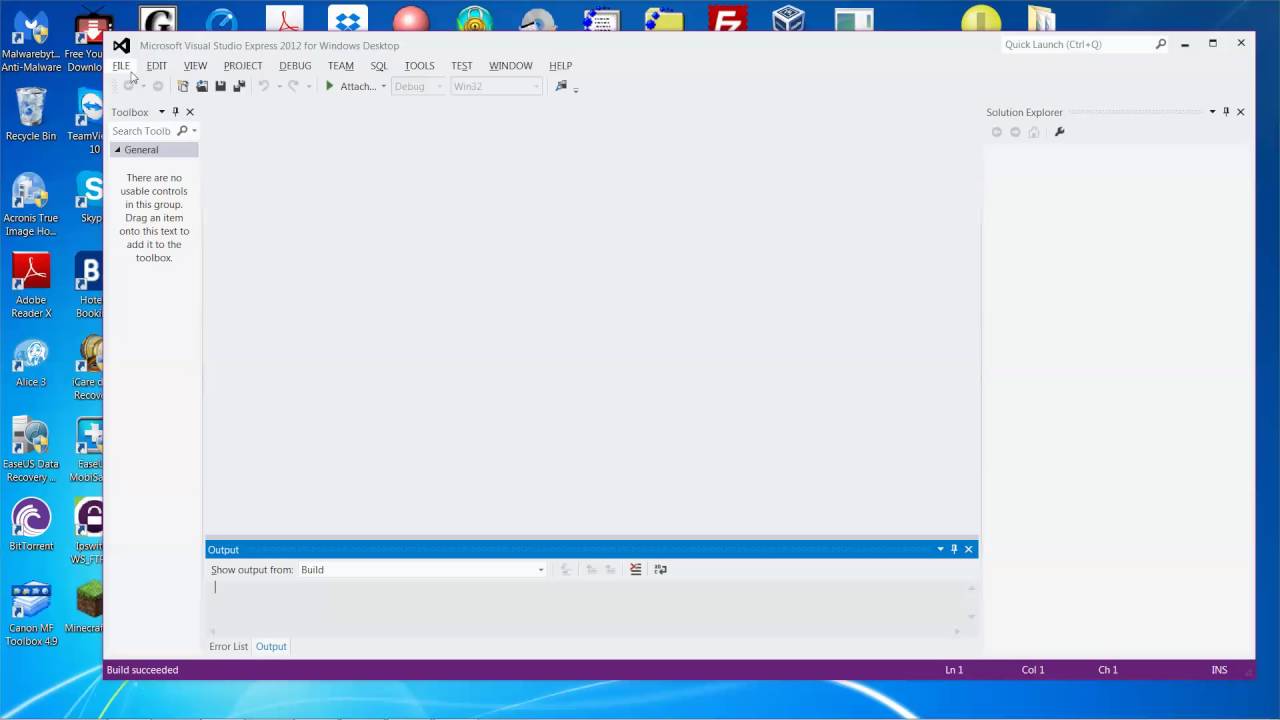The image size is (1280, 720).
Task: Open the FILE menu
Action: (x=121, y=66)
